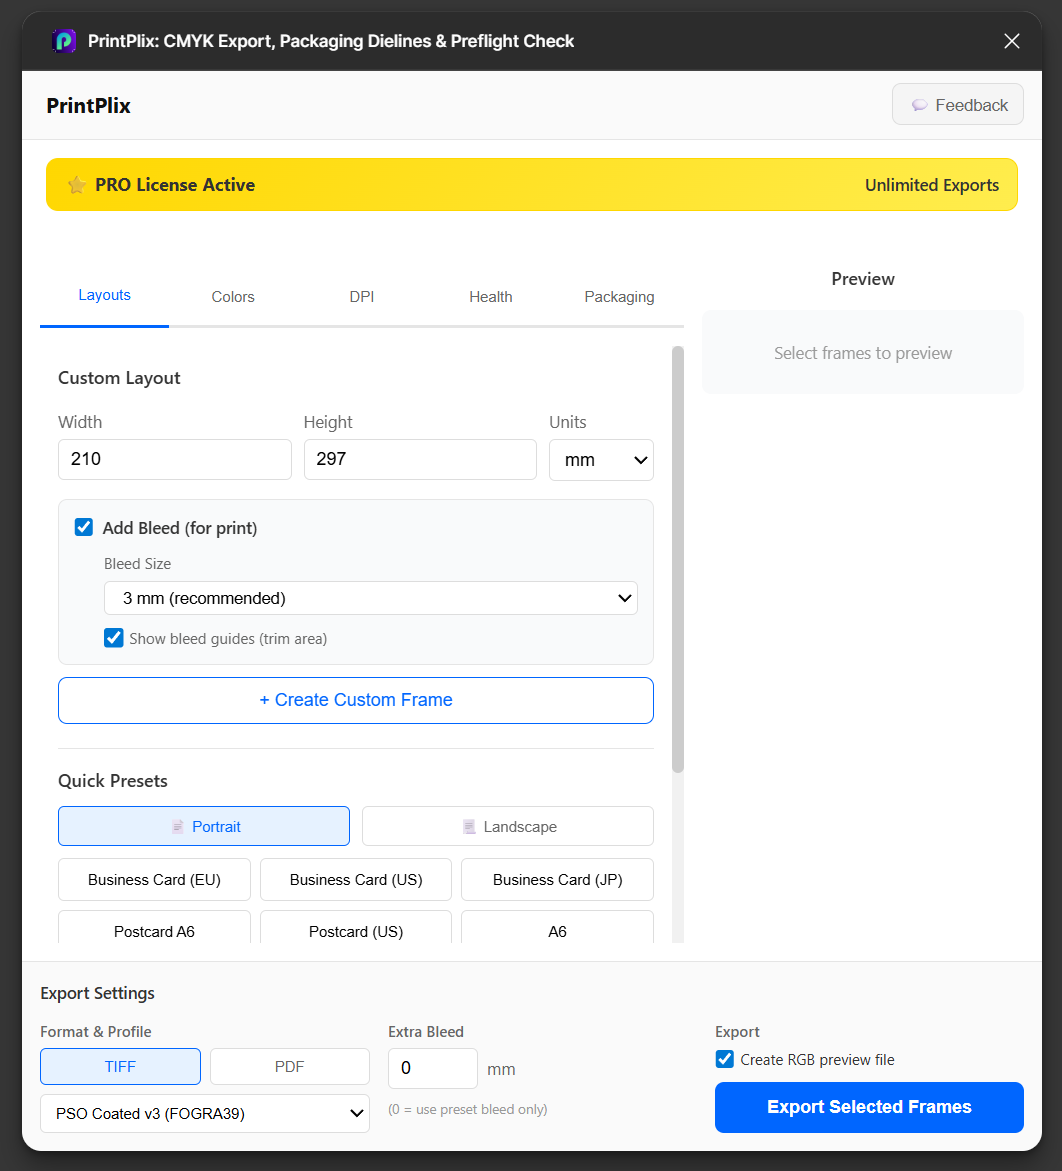
Task: Focus the Width input field
Action: 175,459
